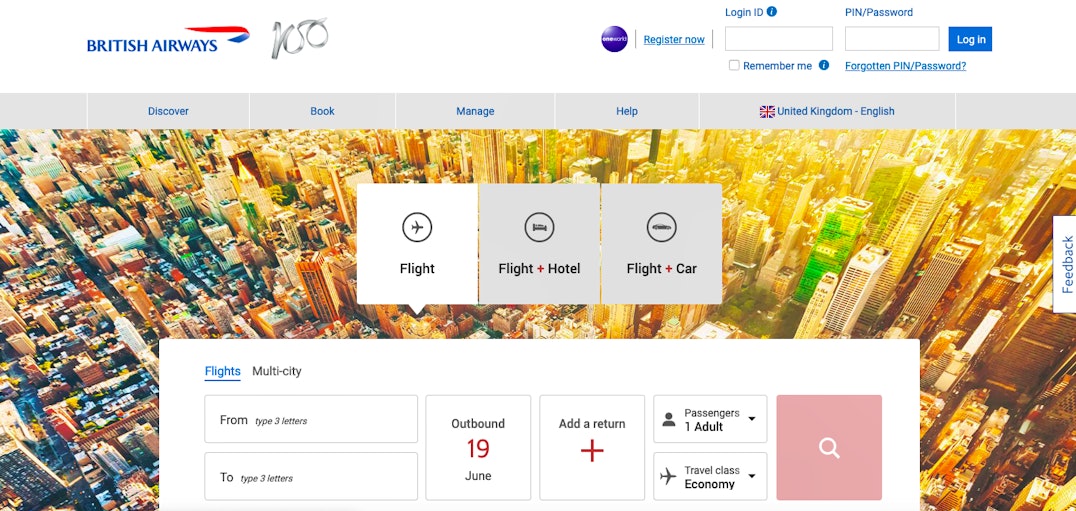Tick the Remember me checkbox

[x=734, y=66]
